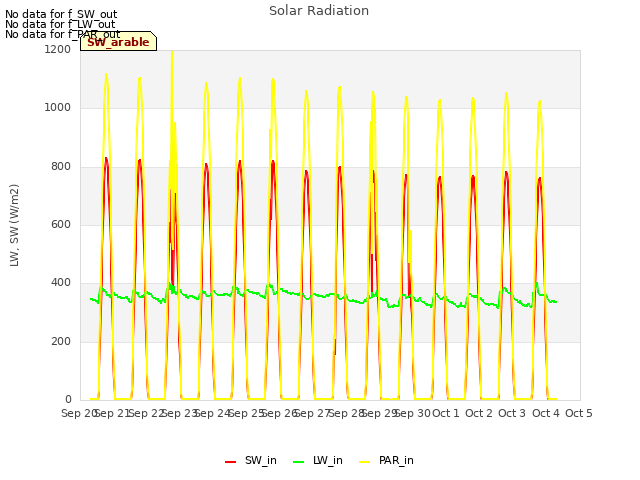This screenshot has height=480, width=640.
Task: Click the Oct 1 x-axis label
Action: [x=446, y=413]
